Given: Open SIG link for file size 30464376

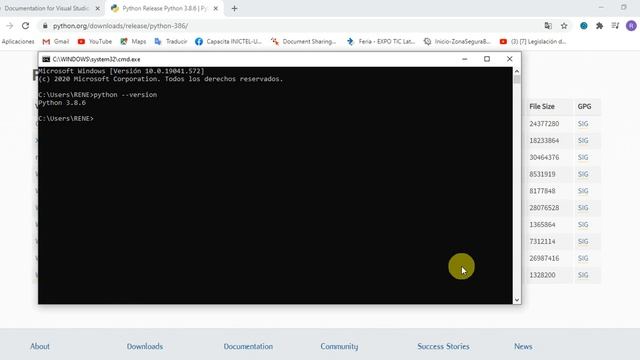Looking at the screenshot, I should click(x=583, y=157).
